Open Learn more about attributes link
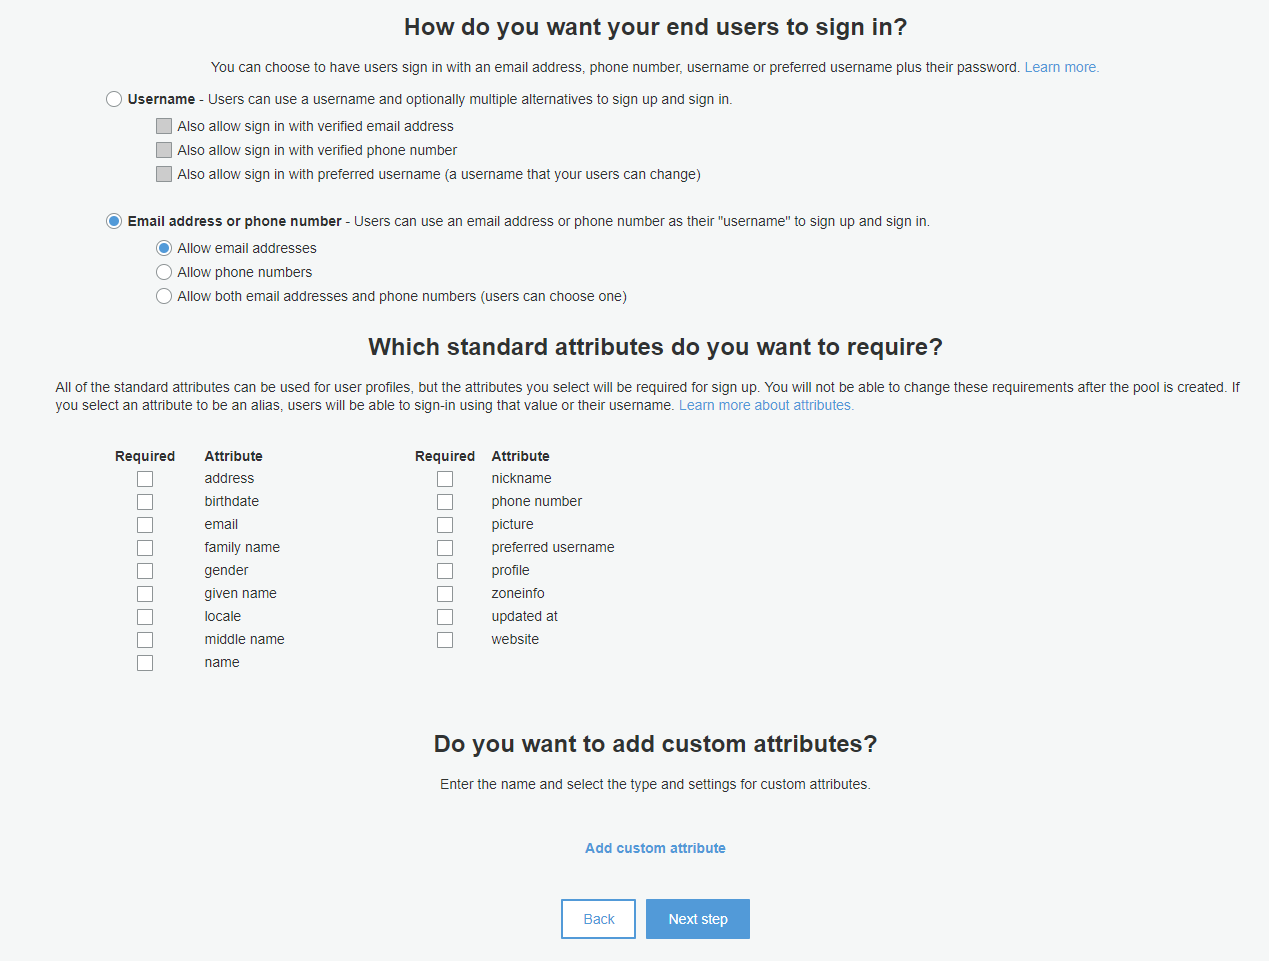This screenshot has width=1269, height=961. pos(766,405)
